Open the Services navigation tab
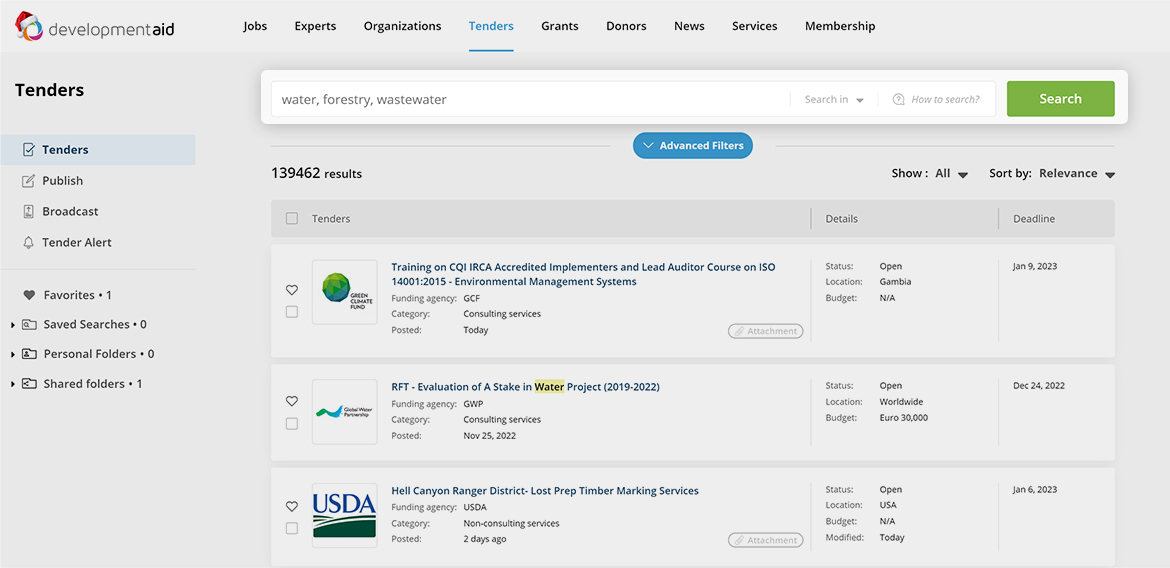Screen dimensions: 1170x568 pyautogui.click(x=754, y=26)
